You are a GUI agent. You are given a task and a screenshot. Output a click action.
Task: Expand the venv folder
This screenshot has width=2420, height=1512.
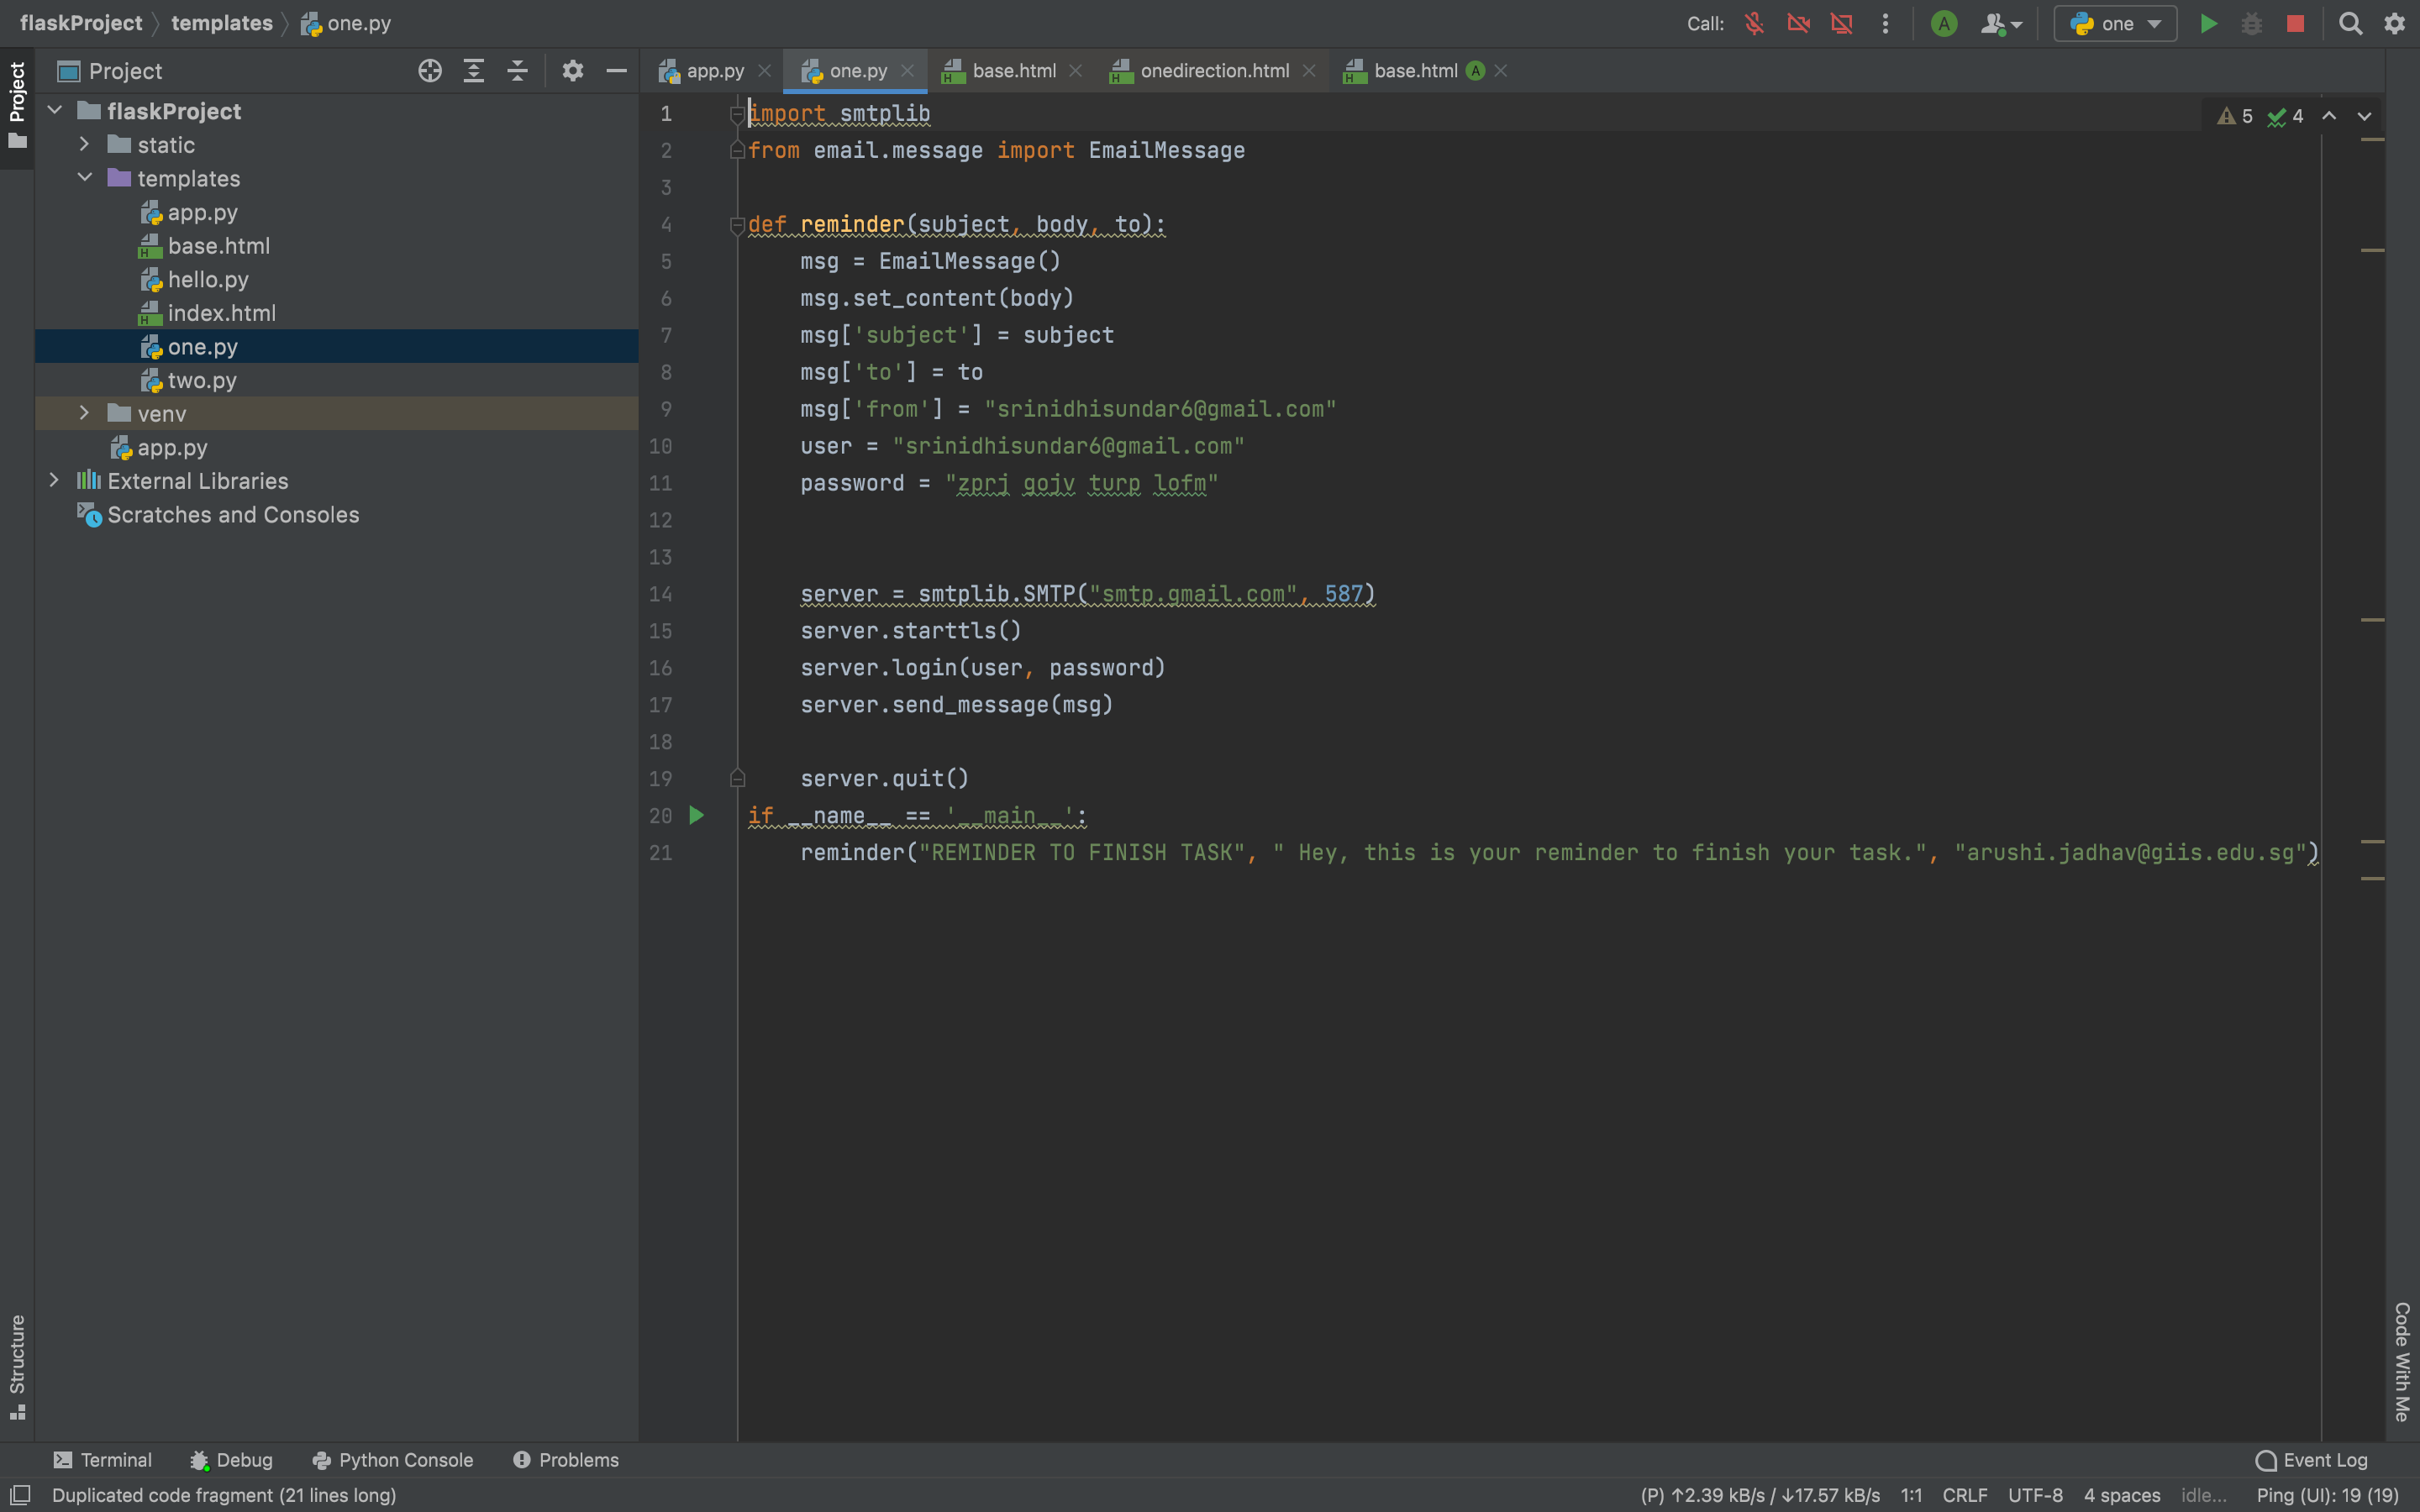point(85,413)
